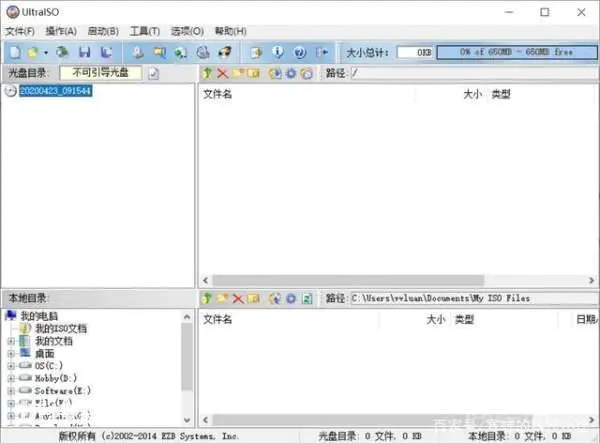600x443 pixels.
Task: Click the Exit icon on main toolbar
Action: (x=322, y=52)
